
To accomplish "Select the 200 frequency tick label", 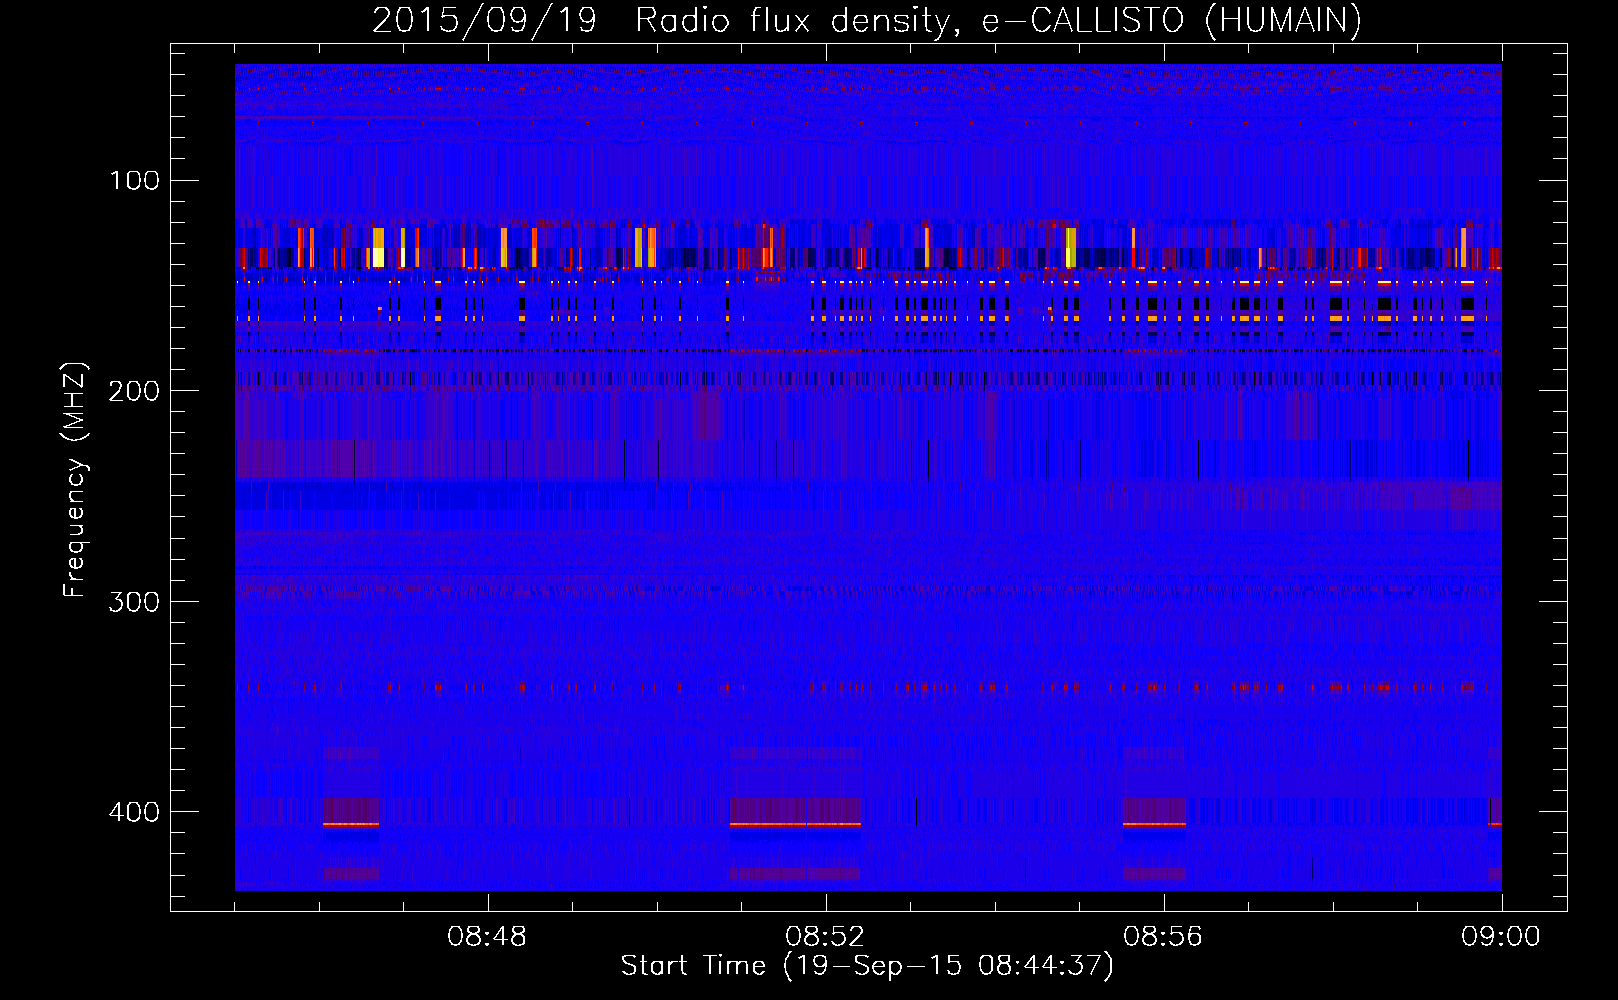I will tap(135, 391).
